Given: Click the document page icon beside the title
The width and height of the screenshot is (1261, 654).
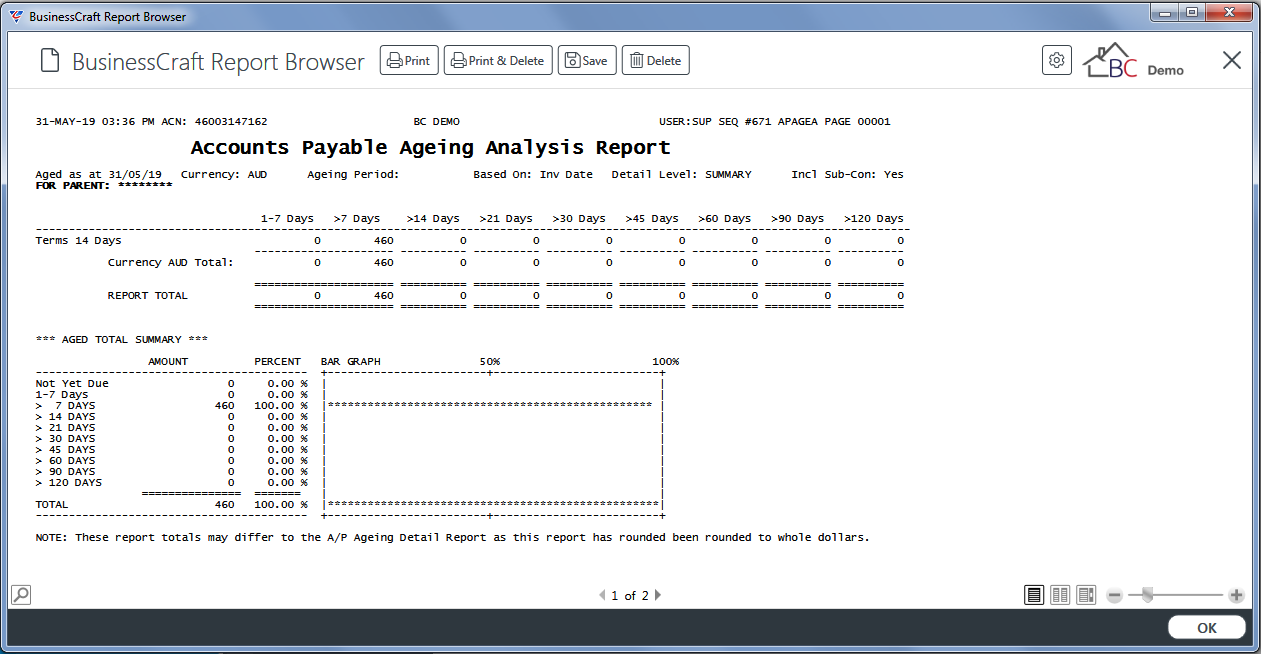Looking at the screenshot, I should pos(49,61).
